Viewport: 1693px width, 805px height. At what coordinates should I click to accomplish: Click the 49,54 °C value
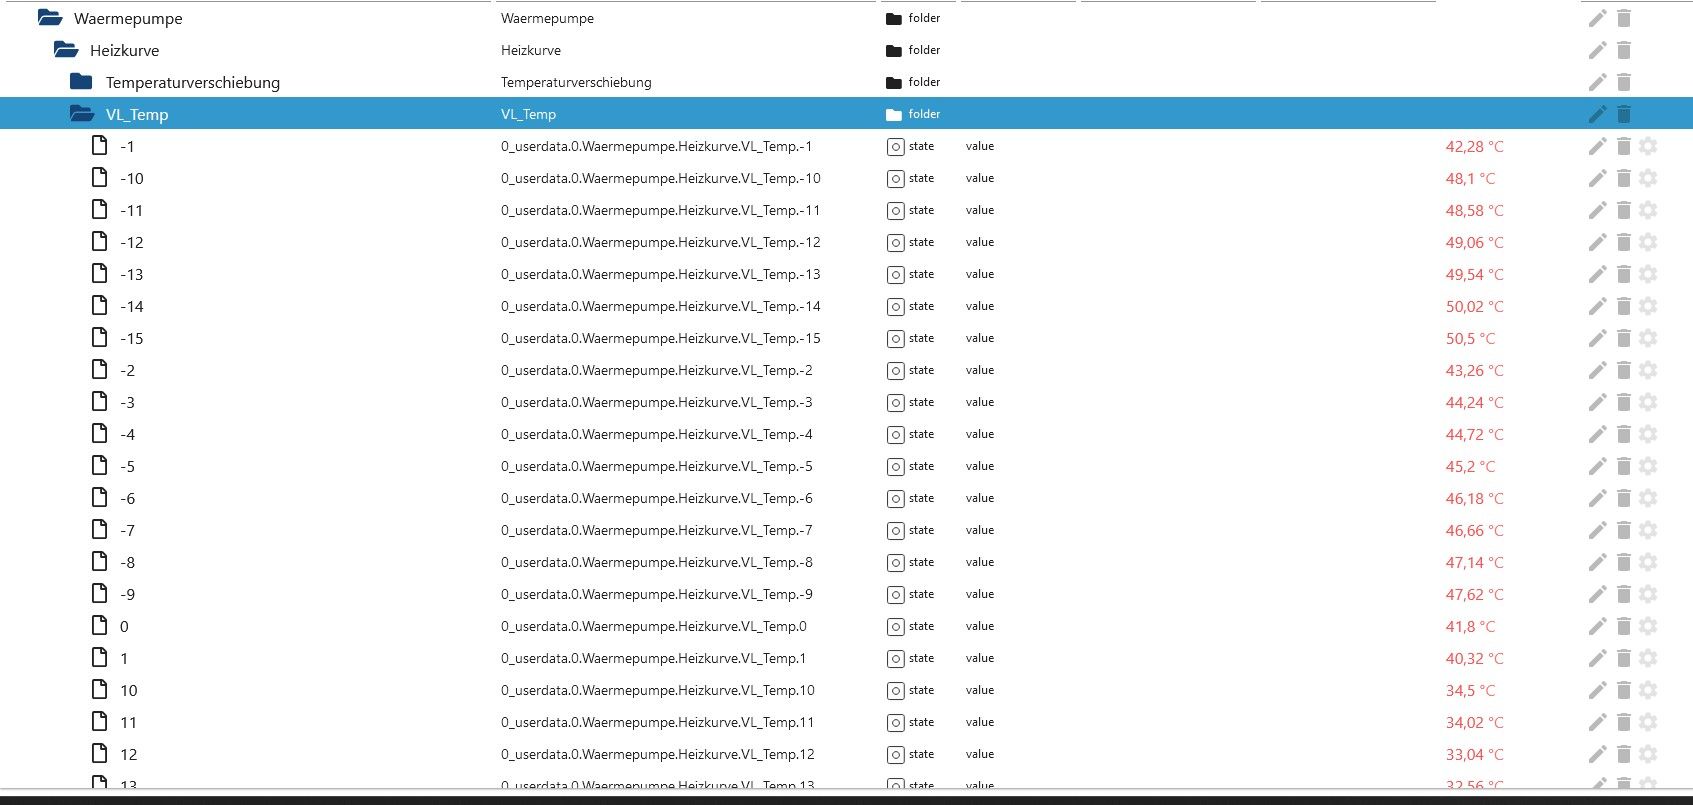coord(1474,274)
